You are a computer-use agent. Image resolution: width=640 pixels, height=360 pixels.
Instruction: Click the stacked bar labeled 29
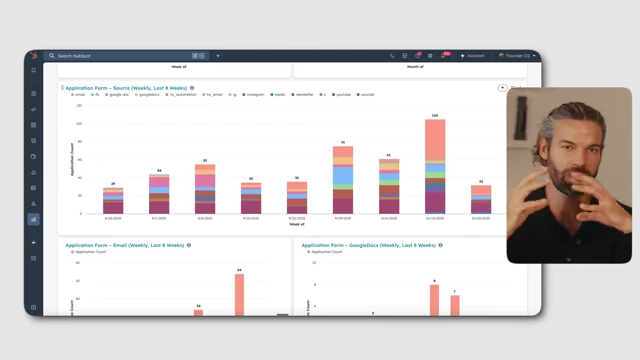[x=113, y=201]
